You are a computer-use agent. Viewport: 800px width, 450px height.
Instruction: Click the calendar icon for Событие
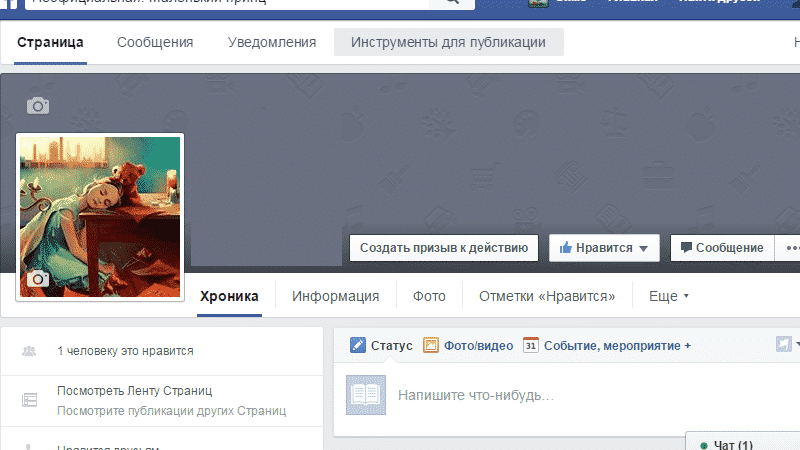pyautogui.click(x=531, y=345)
